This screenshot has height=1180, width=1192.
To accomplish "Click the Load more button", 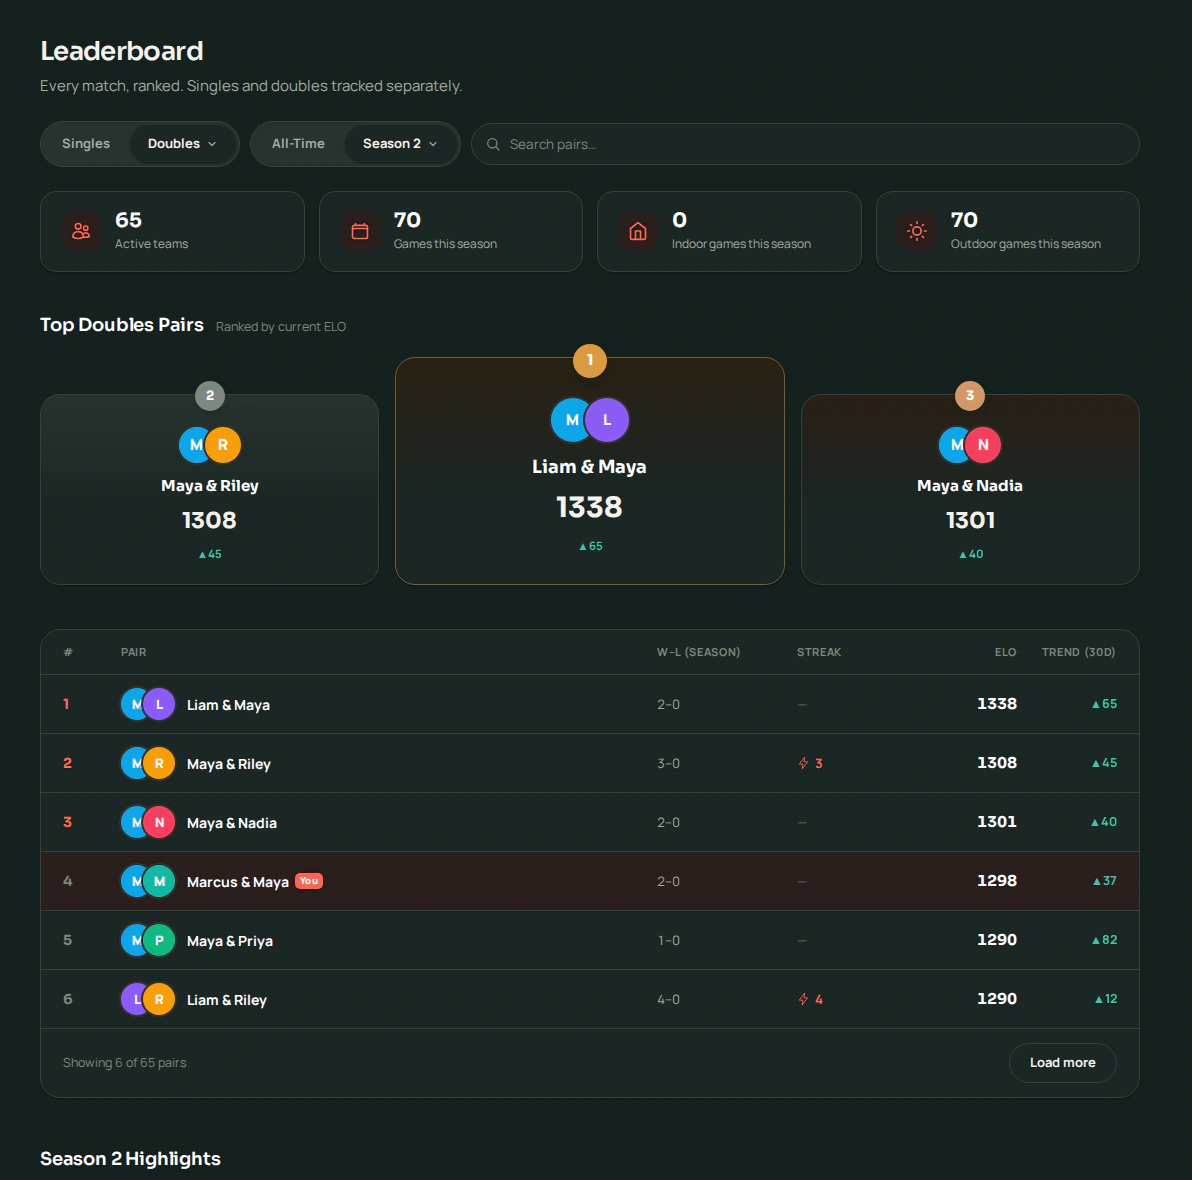I will point(1063,1063).
